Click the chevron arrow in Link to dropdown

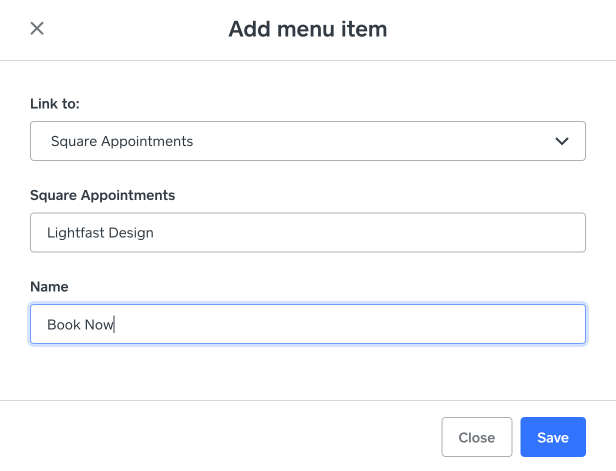tap(561, 141)
